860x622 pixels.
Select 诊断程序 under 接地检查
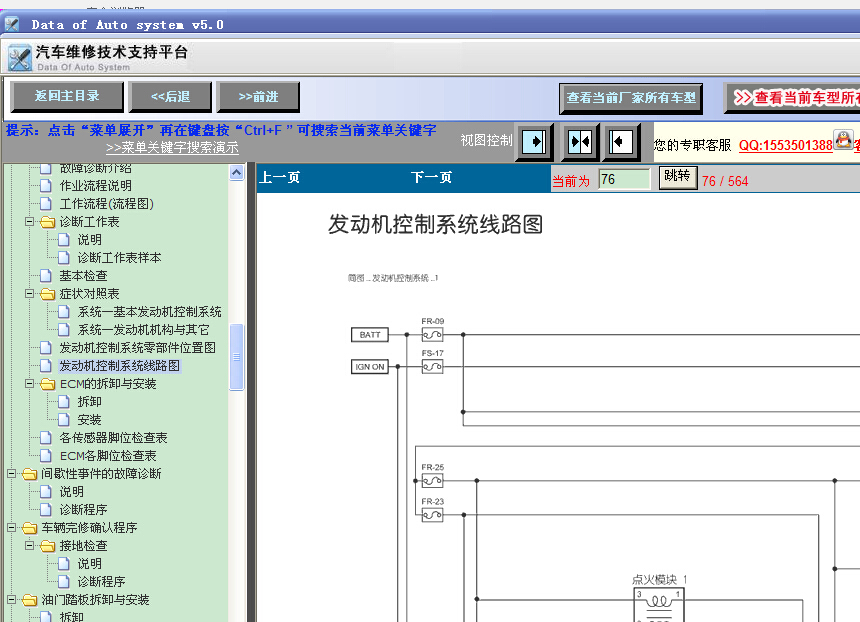101,581
